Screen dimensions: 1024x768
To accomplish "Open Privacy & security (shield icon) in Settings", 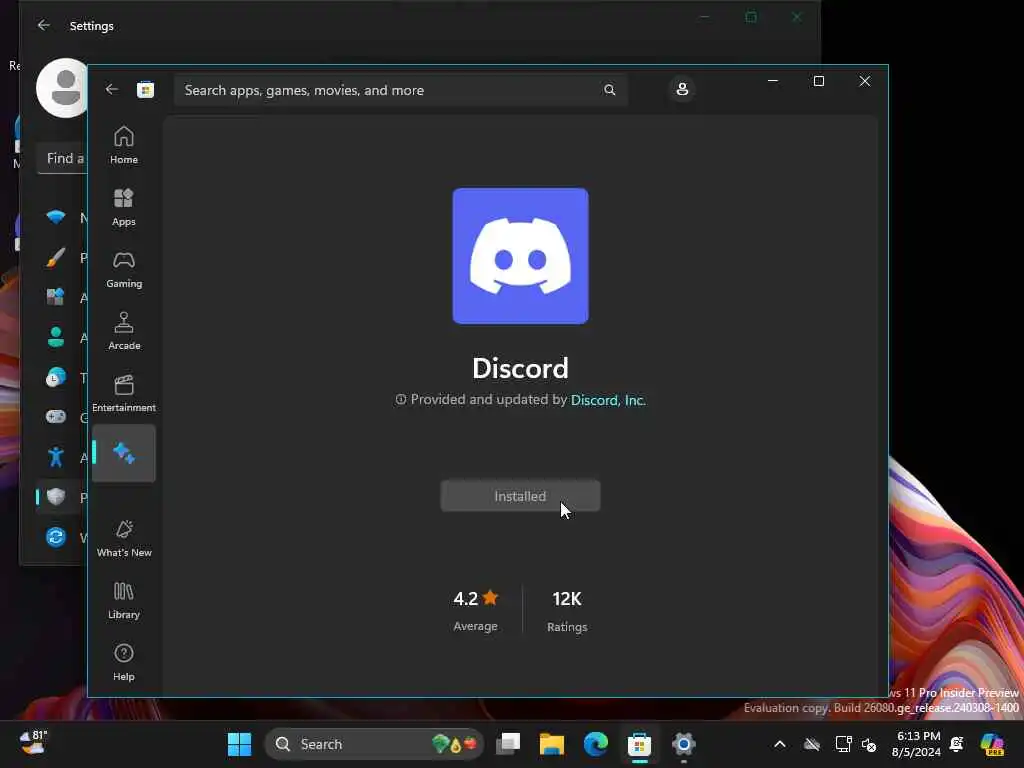I will pos(56,497).
